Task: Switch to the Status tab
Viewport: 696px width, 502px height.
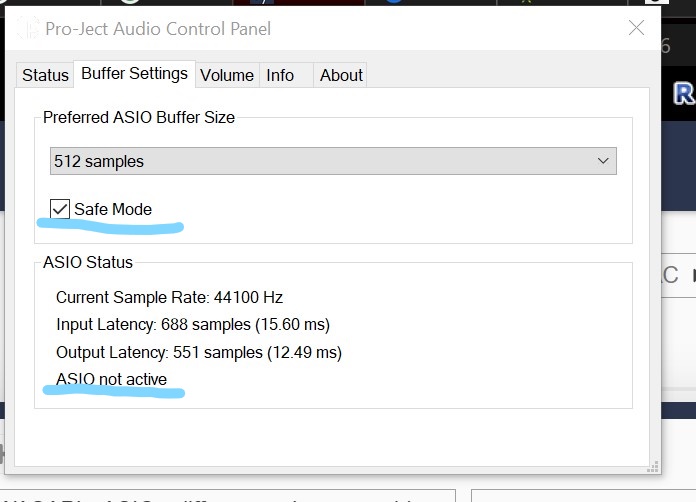Action: 45,75
